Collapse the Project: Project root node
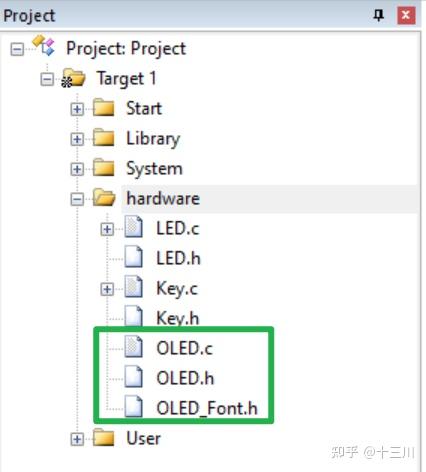Viewport: 426px width, 472px height. [x=17, y=50]
